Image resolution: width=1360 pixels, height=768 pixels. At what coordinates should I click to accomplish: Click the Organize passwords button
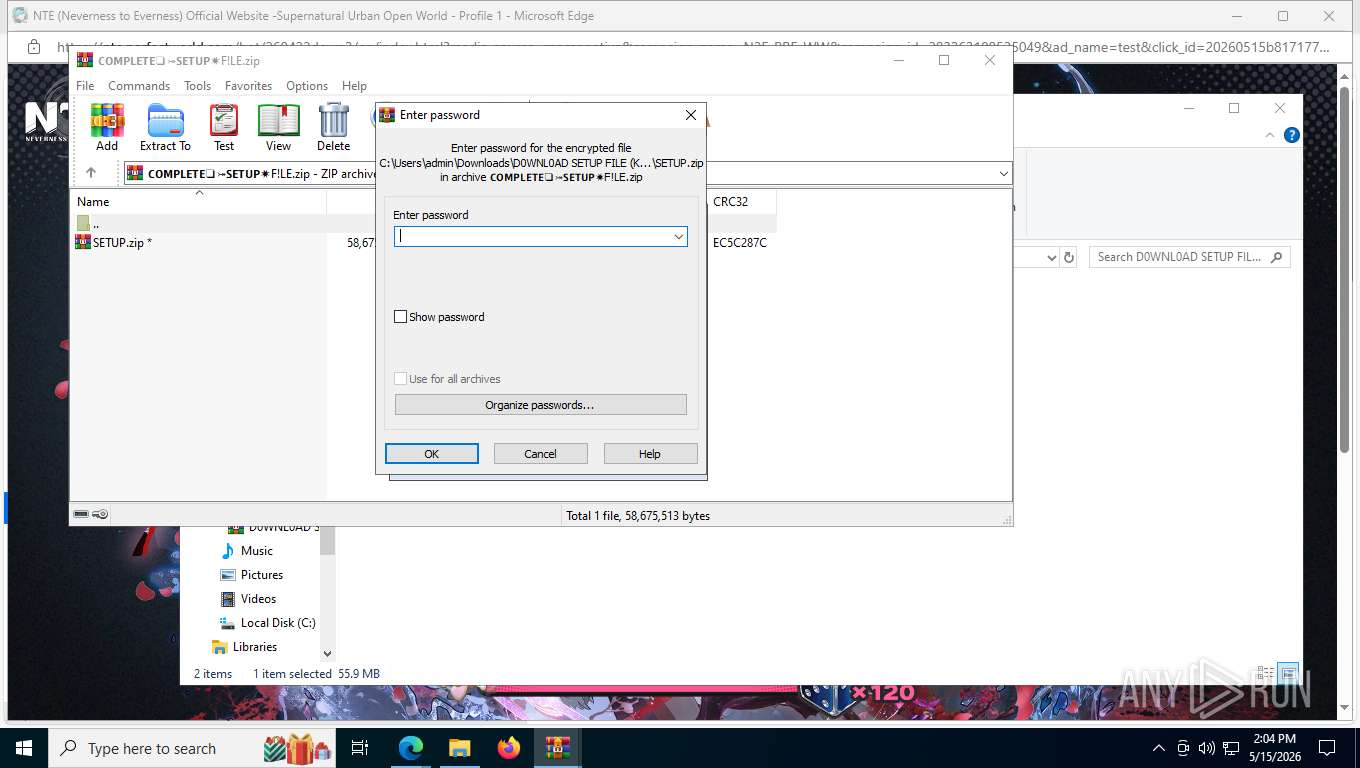540,405
